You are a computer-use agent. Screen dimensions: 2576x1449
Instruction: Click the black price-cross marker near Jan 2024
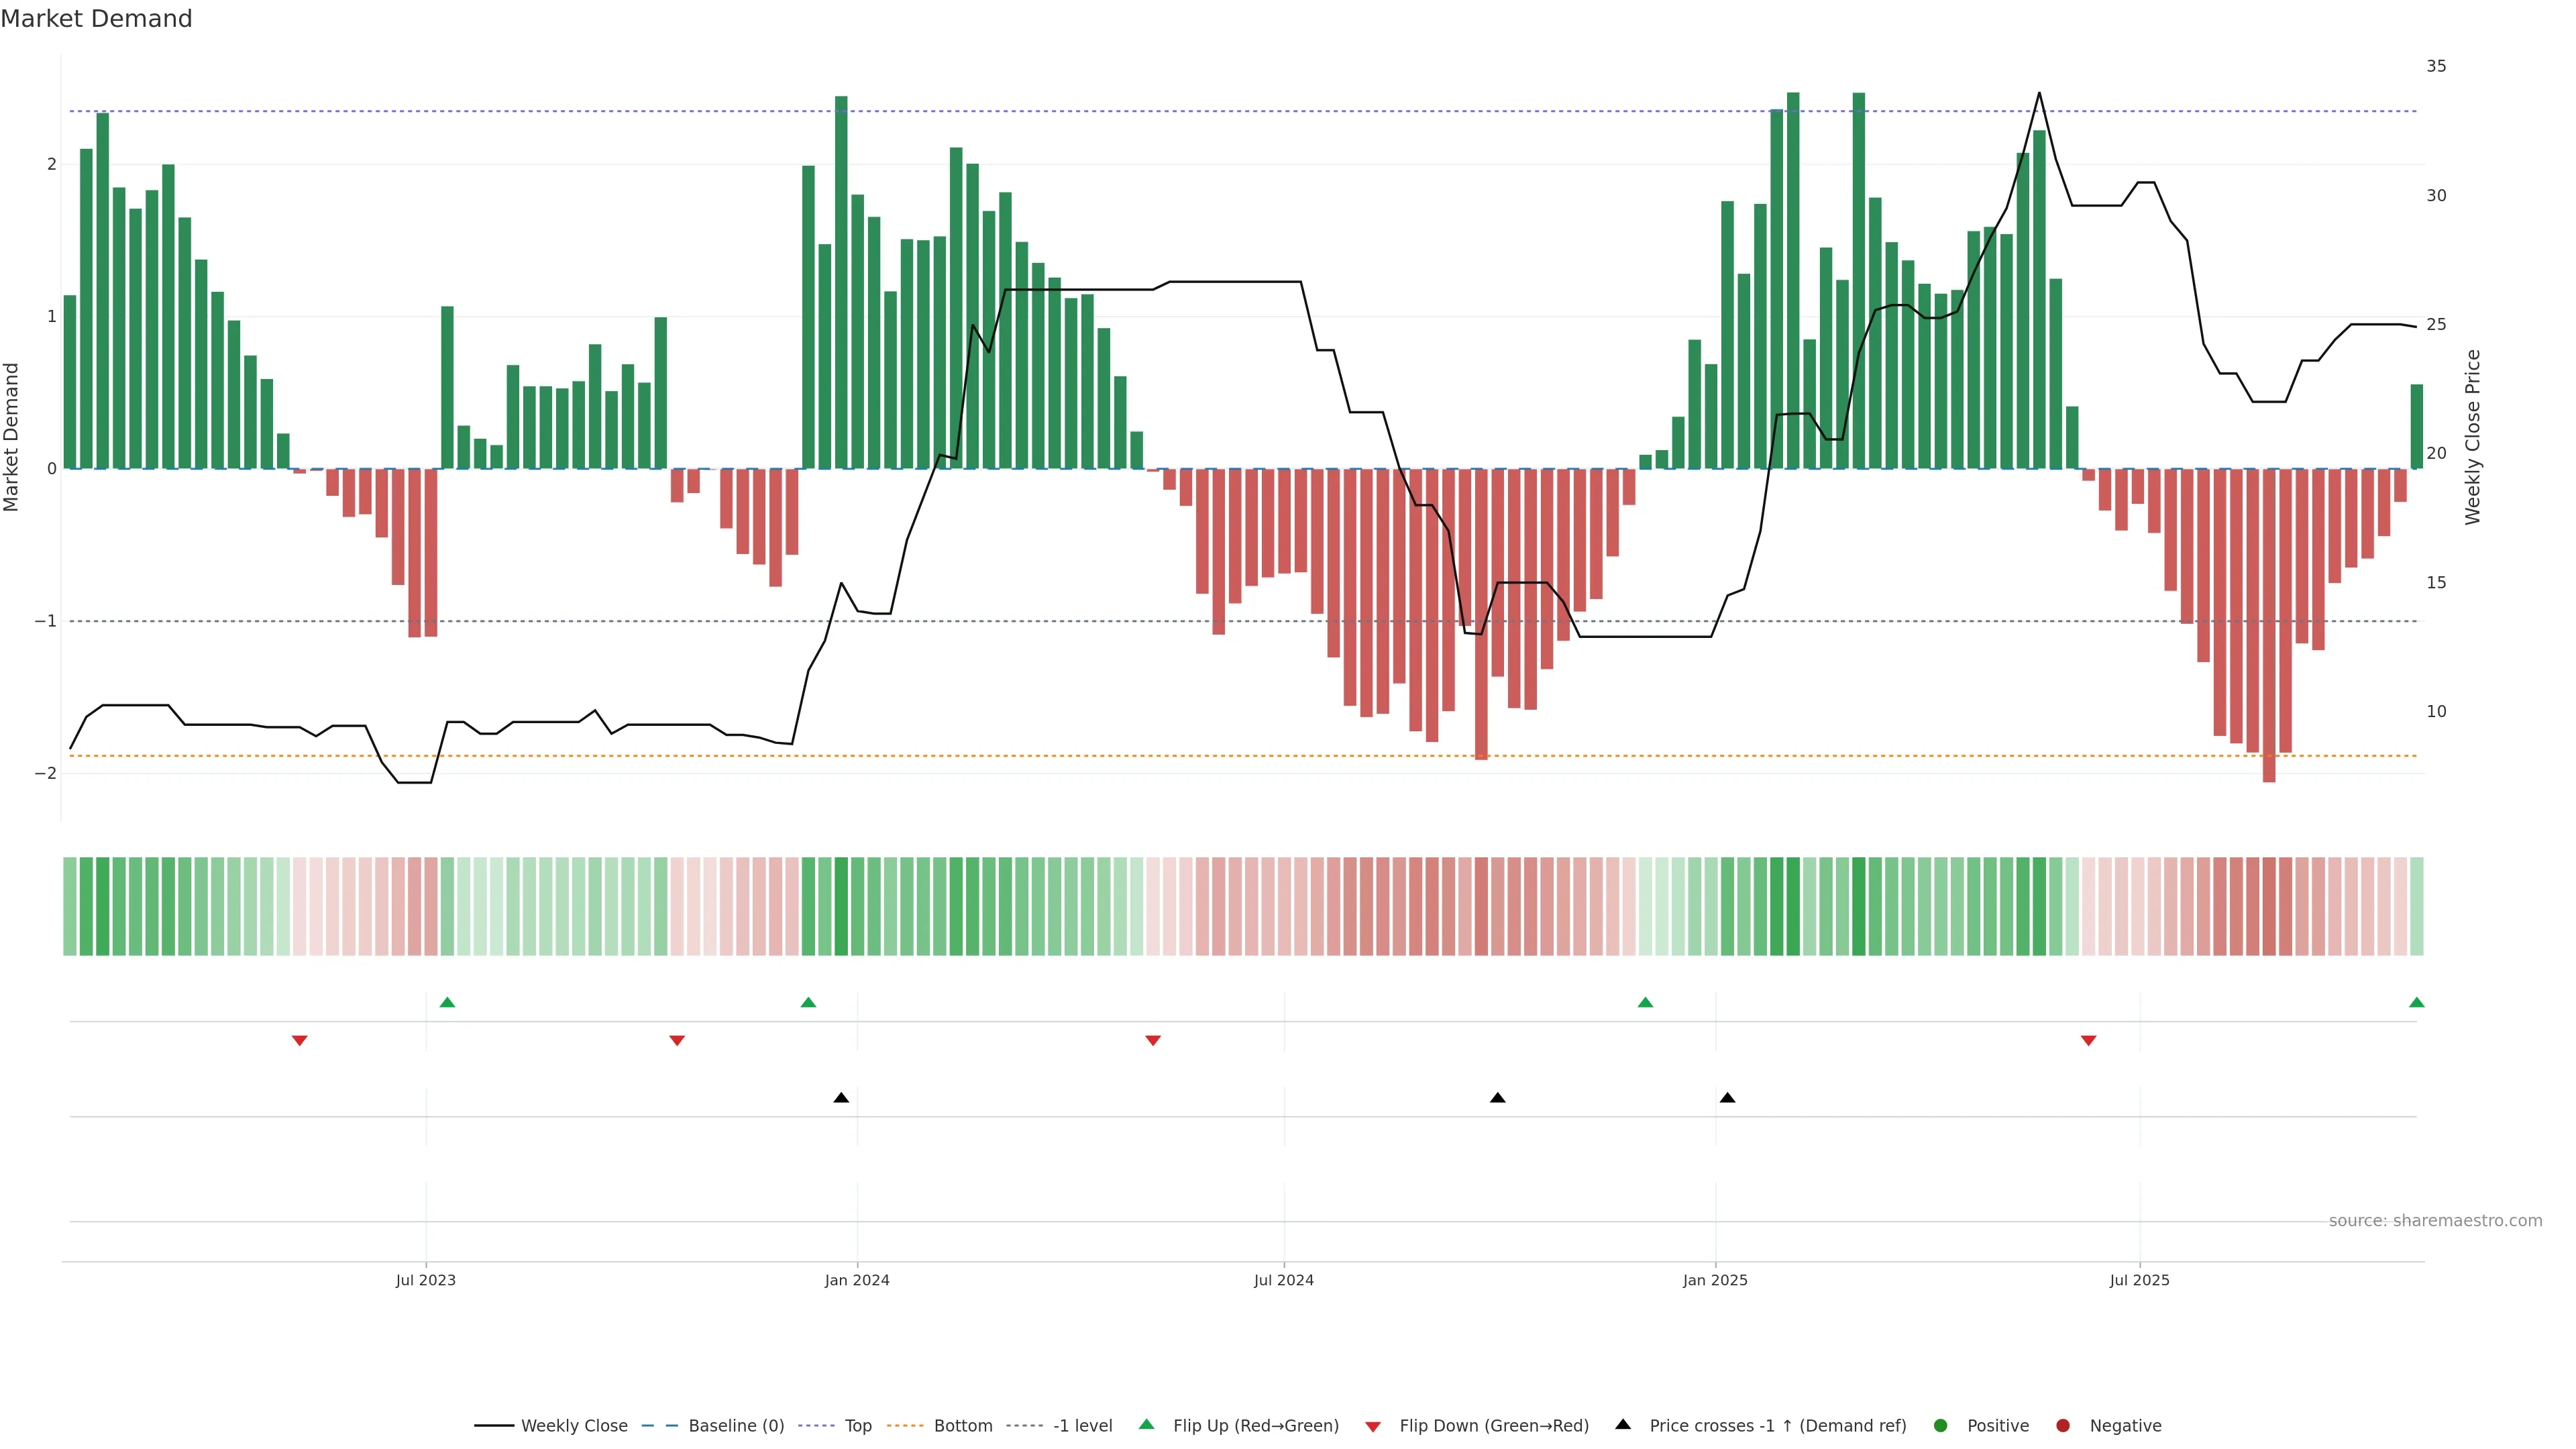tap(841, 1098)
